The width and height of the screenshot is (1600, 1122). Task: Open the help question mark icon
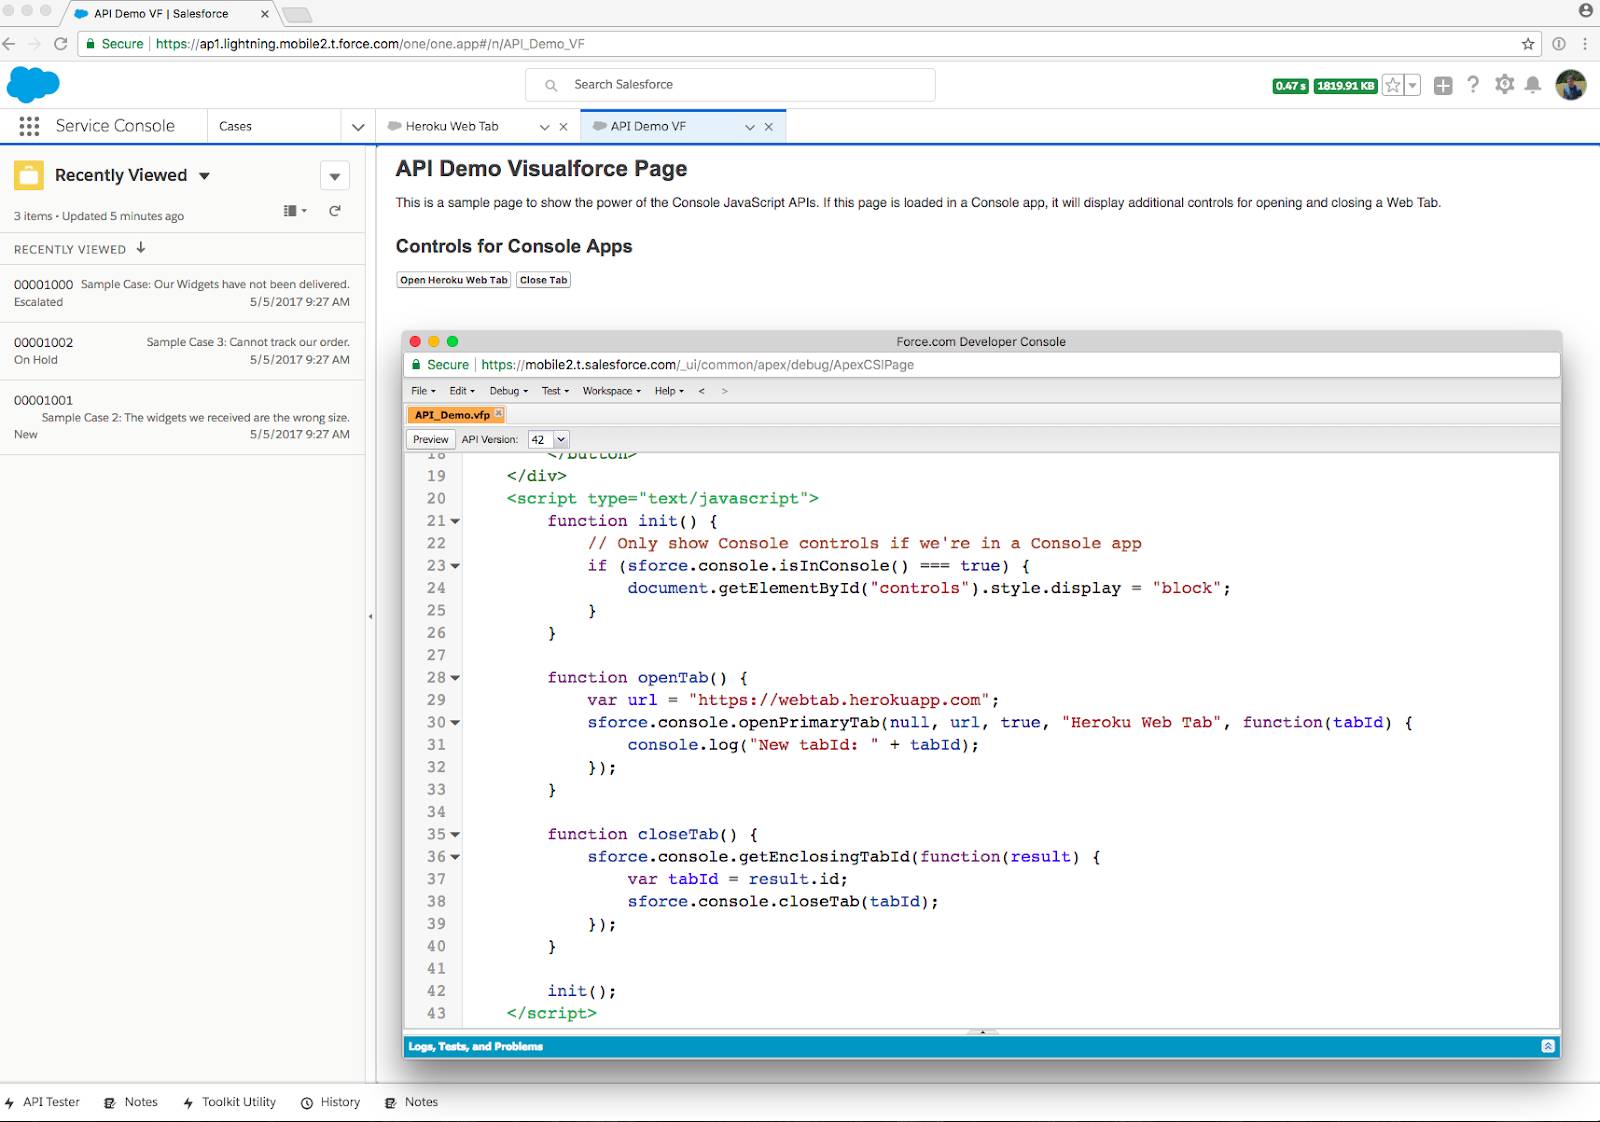1473,85
